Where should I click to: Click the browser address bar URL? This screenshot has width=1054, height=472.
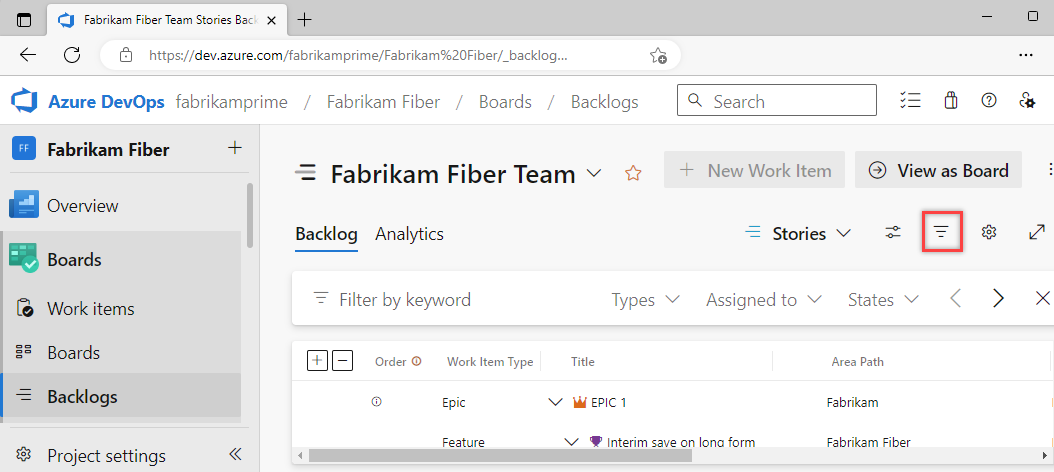pos(358,56)
